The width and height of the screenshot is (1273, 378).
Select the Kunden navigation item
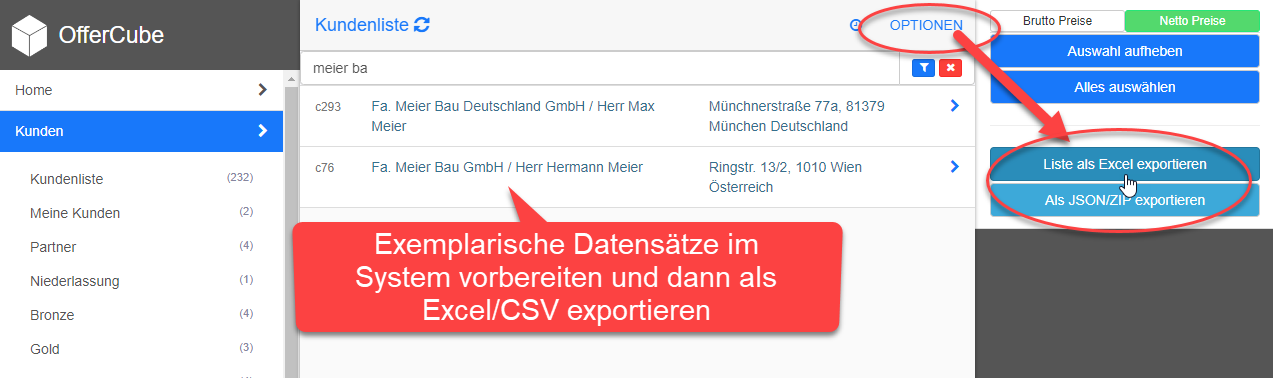click(x=142, y=130)
